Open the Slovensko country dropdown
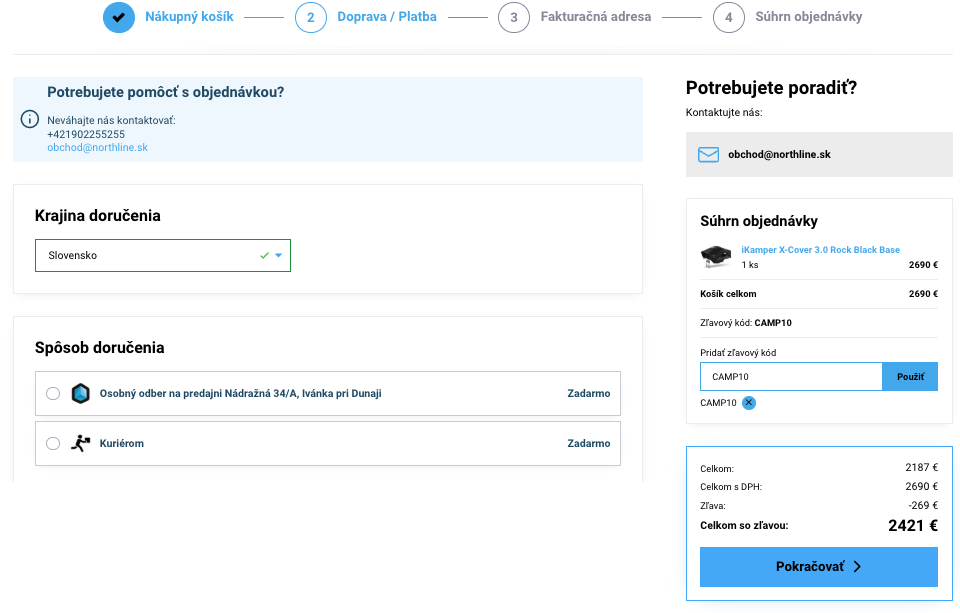The width and height of the screenshot is (960, 613). (150, 255)
